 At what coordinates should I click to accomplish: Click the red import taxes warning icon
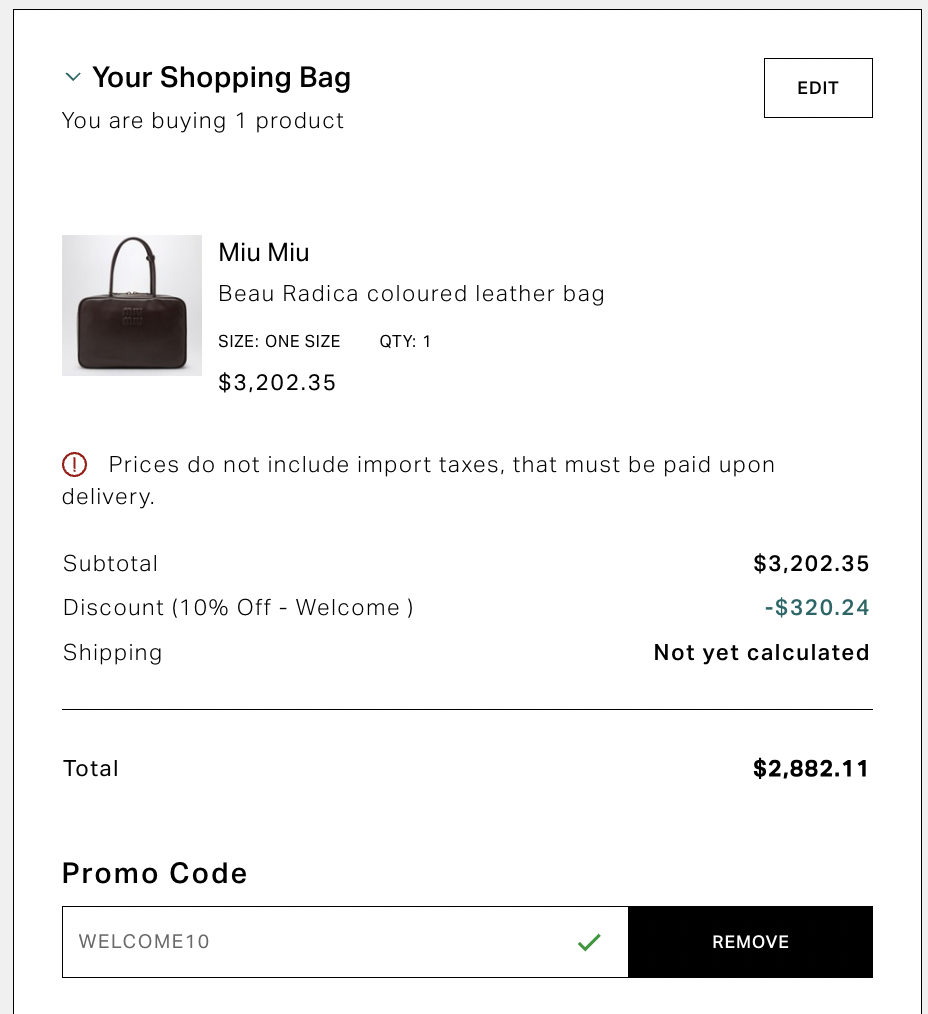pos(75,464)
